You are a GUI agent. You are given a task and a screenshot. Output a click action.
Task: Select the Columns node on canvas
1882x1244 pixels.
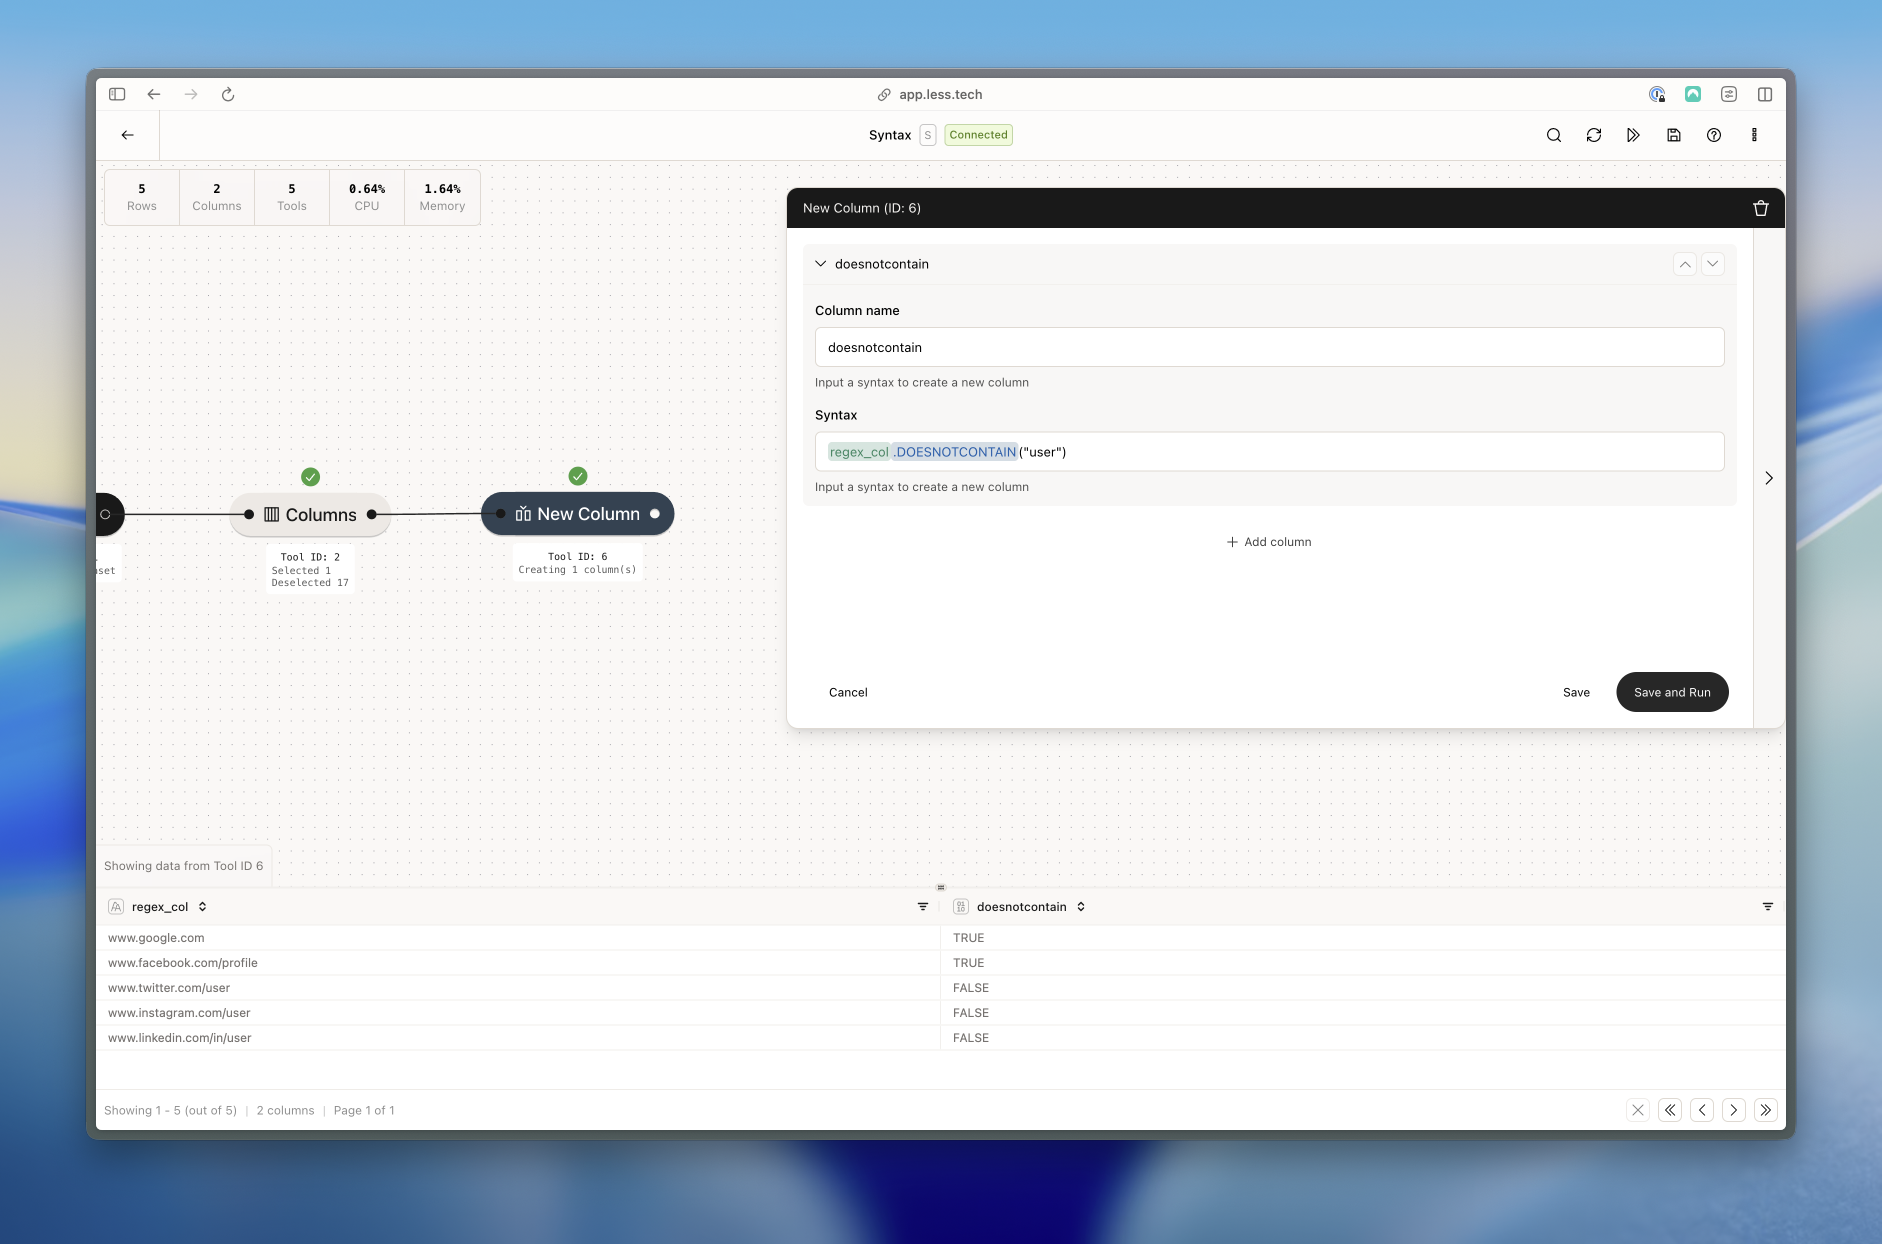click(x=310, y=515)
